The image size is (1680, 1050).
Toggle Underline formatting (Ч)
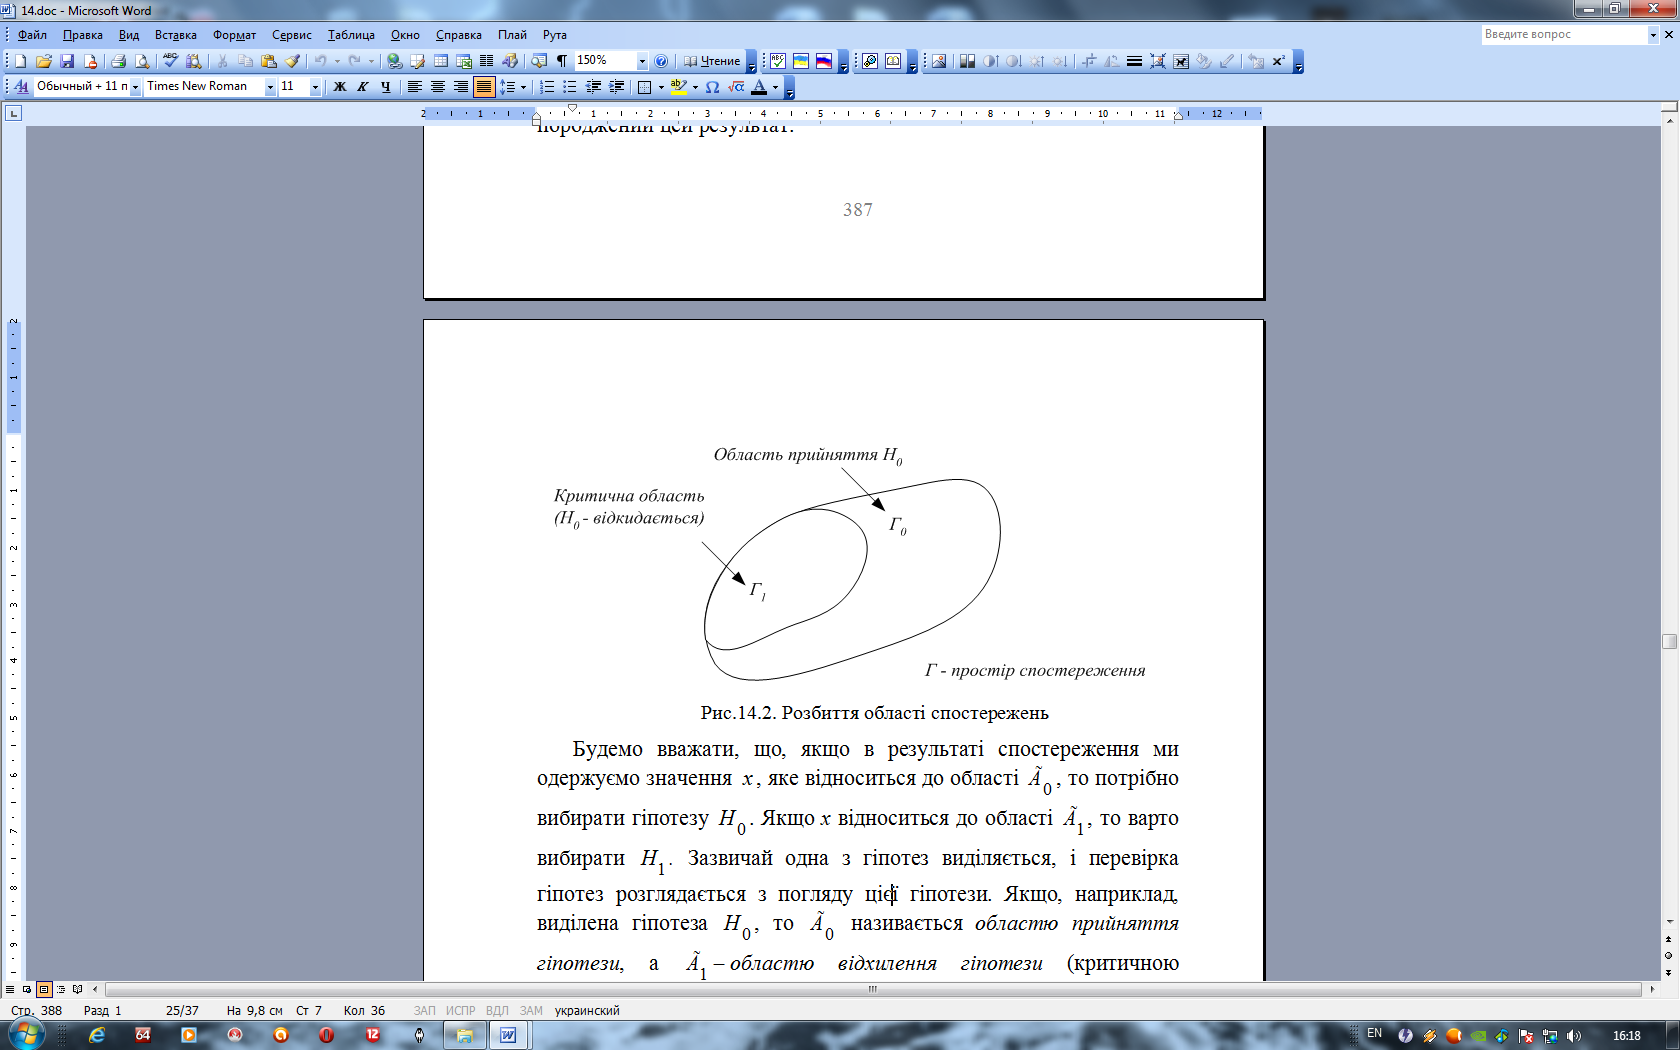(386, 87)
